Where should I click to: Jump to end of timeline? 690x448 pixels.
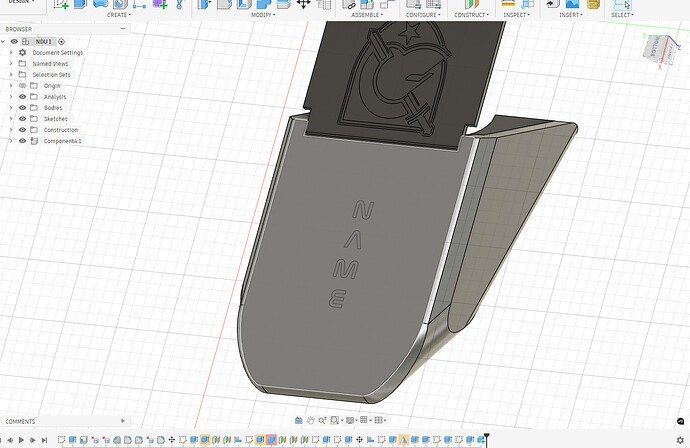[x=44, y=440]
